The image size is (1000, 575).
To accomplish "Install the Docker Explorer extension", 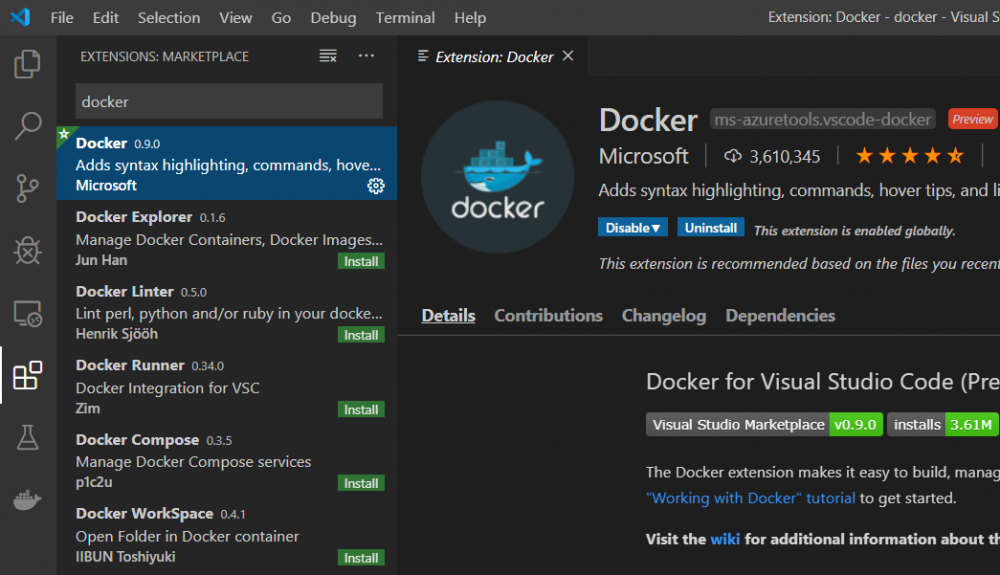I will click(x=361, y=261).
